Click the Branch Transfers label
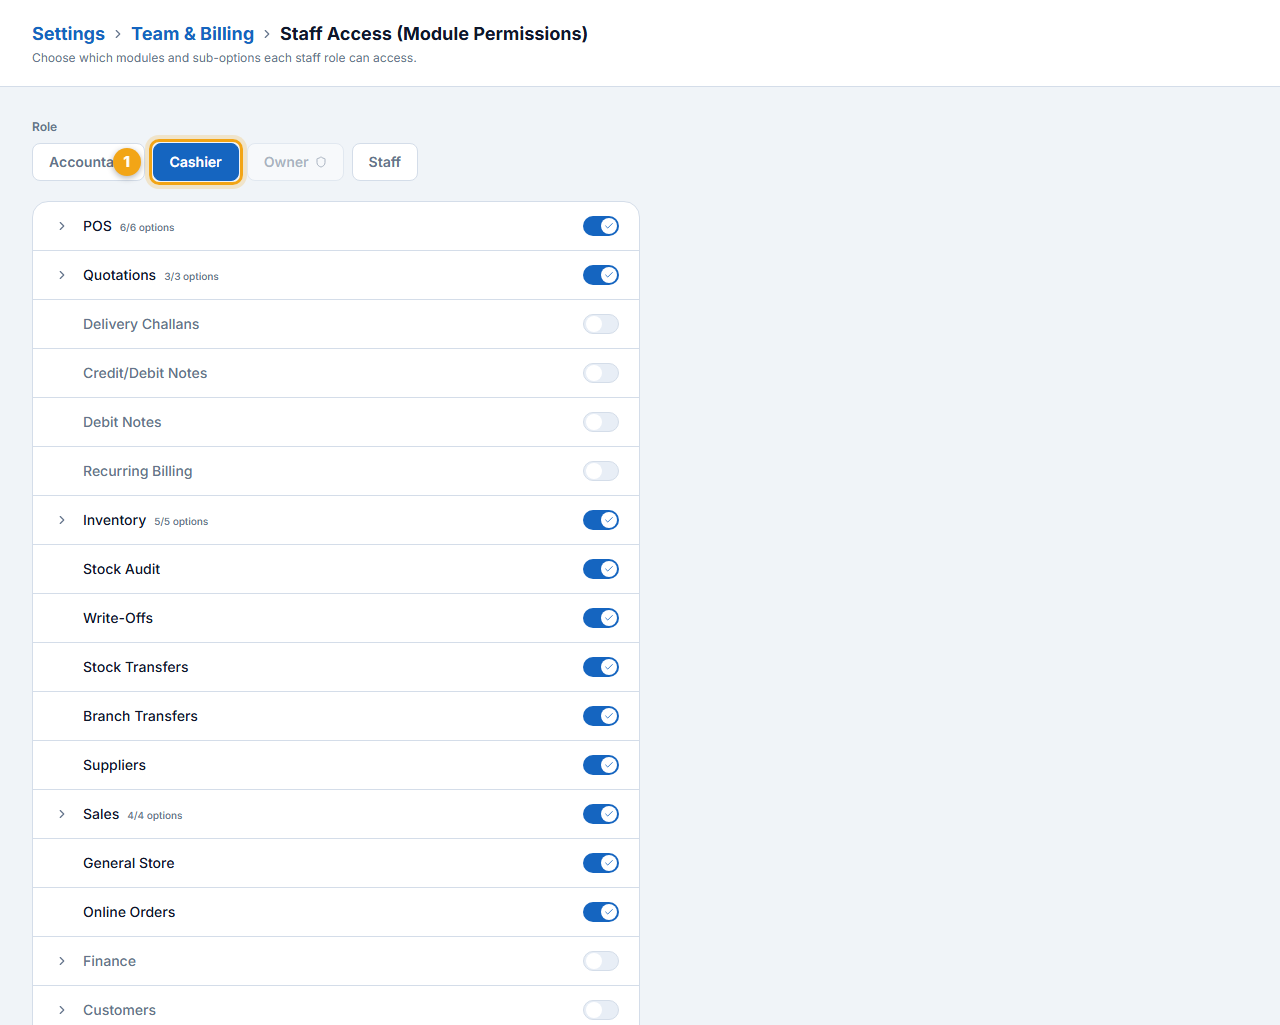The image size is (1280, 1025). 140,716
